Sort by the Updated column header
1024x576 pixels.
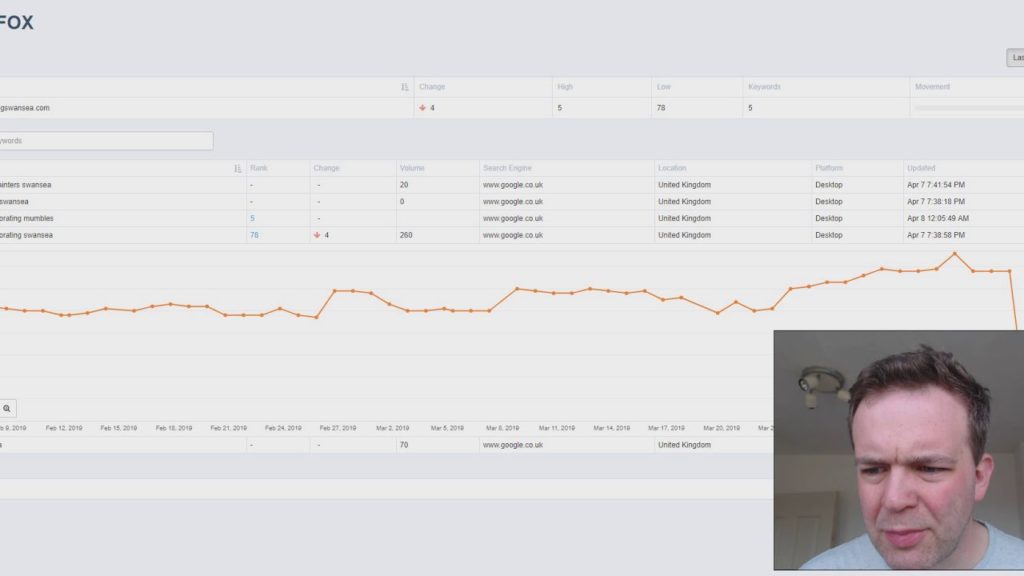coord(921,168)
